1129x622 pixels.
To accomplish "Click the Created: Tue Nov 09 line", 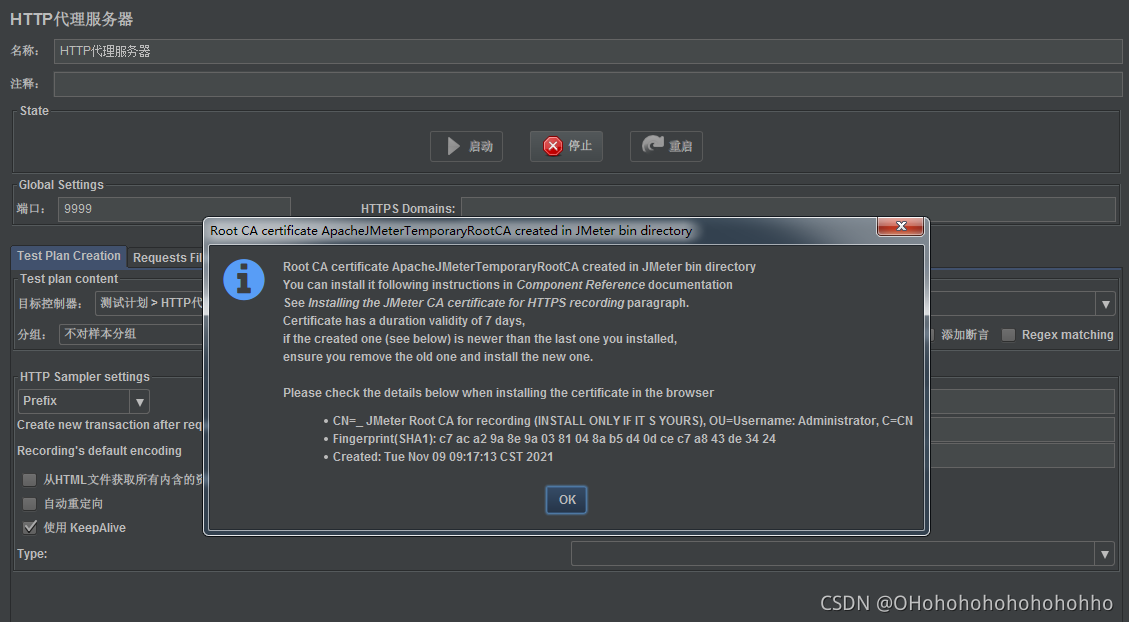I will point(443,456).
